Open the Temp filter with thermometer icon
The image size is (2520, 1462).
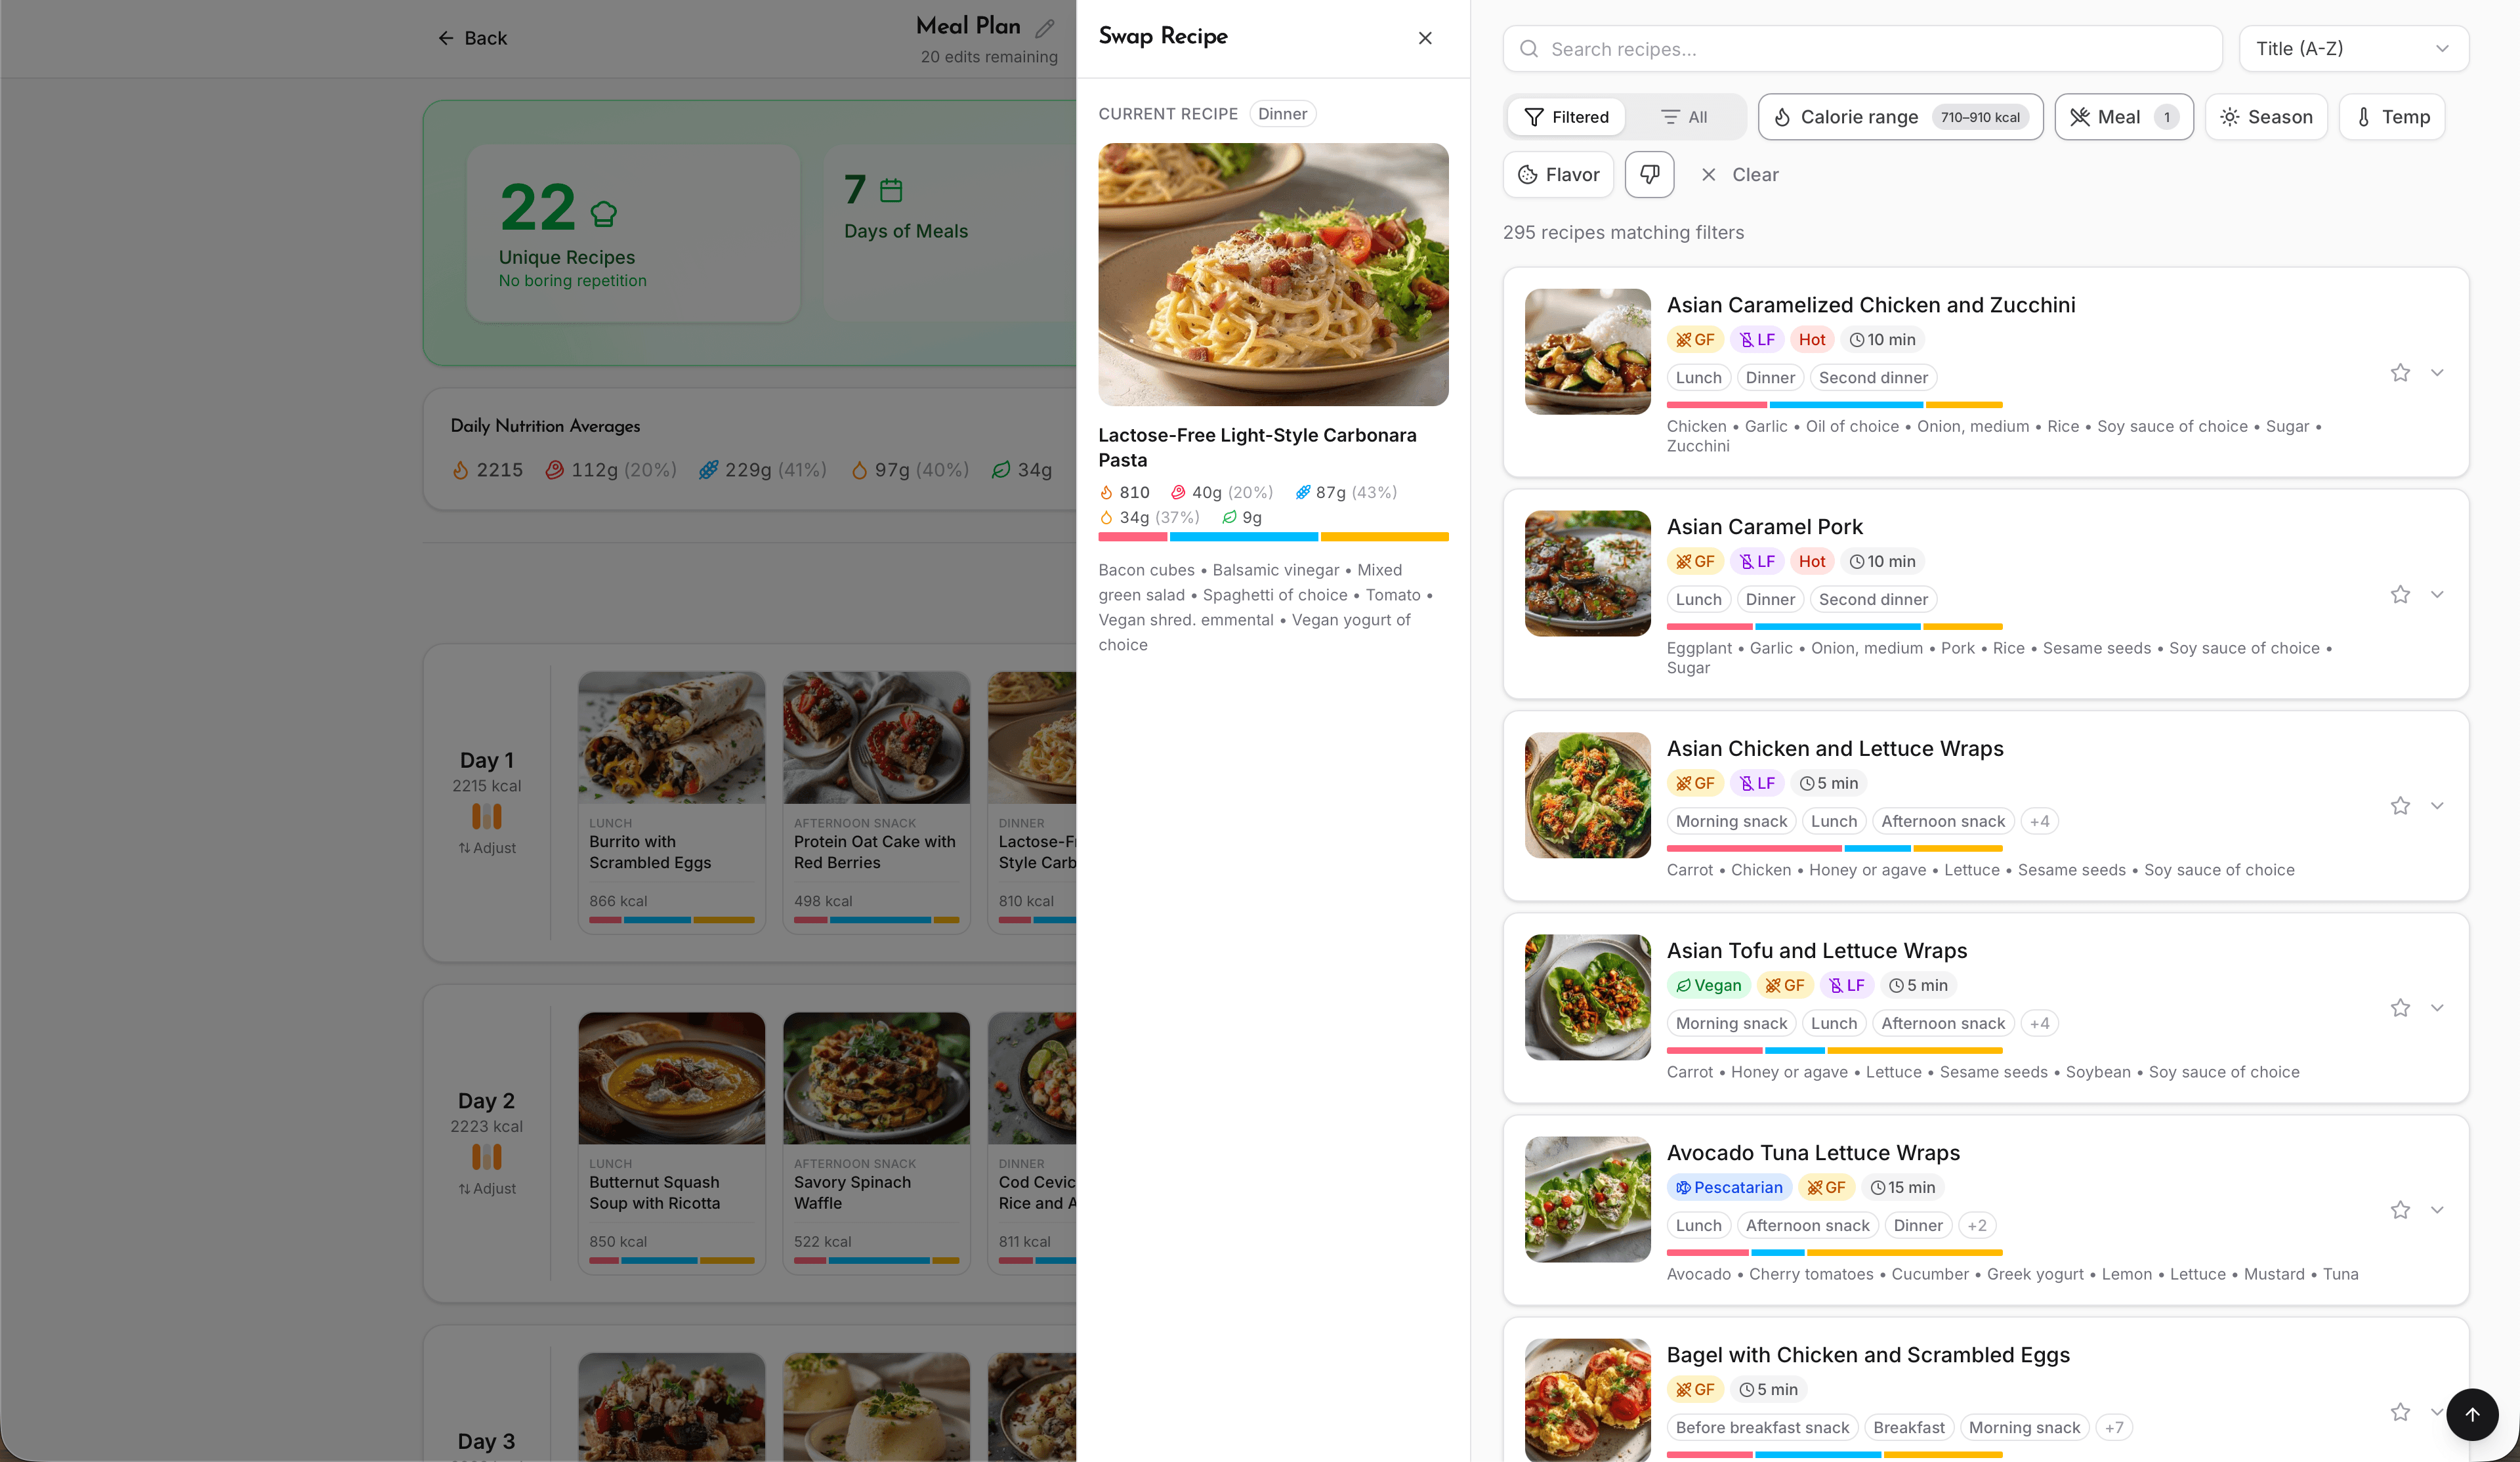(x=2392, y=117)
